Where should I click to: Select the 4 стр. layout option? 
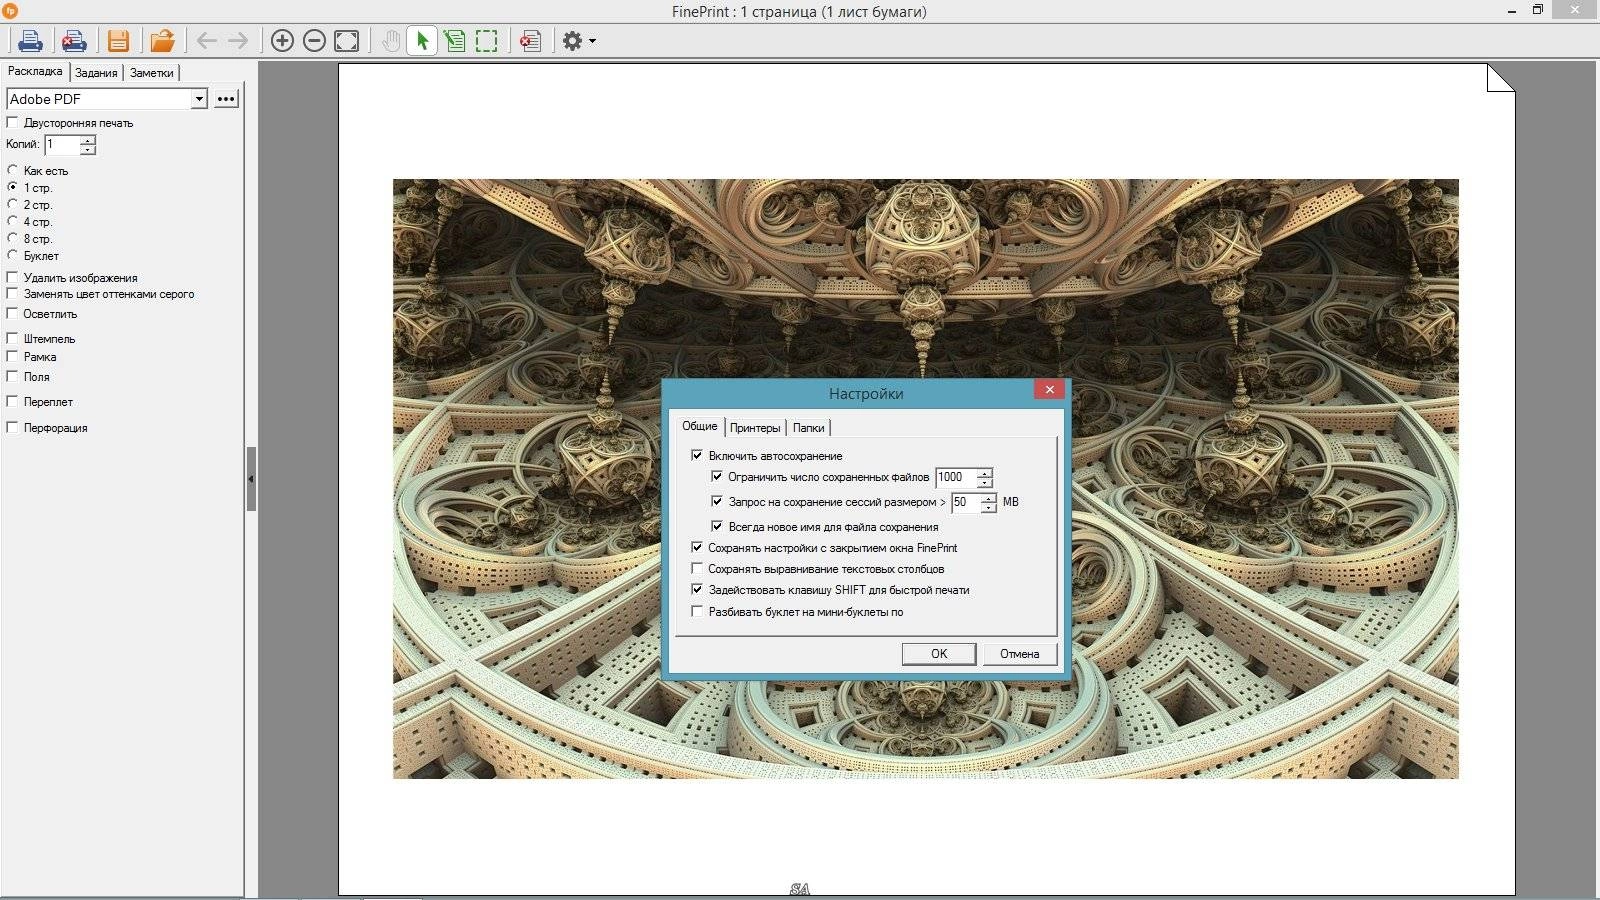coord(13,221)
